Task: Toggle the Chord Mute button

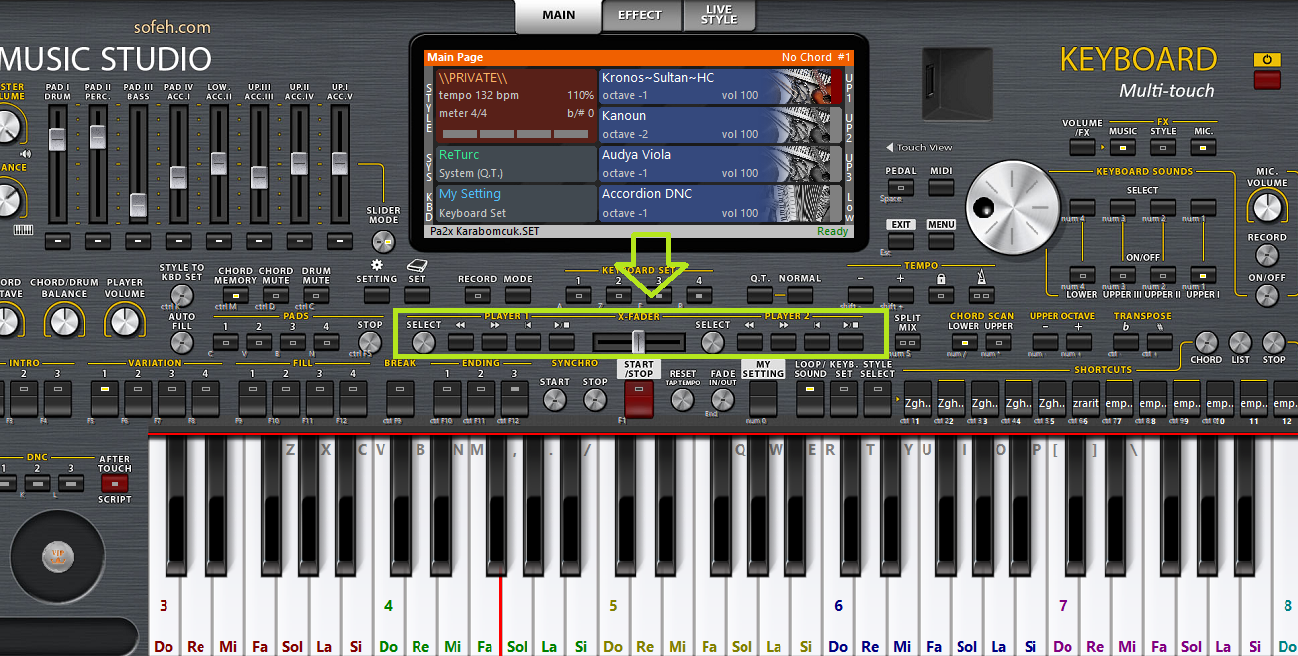Action: (x=276, y=295)
